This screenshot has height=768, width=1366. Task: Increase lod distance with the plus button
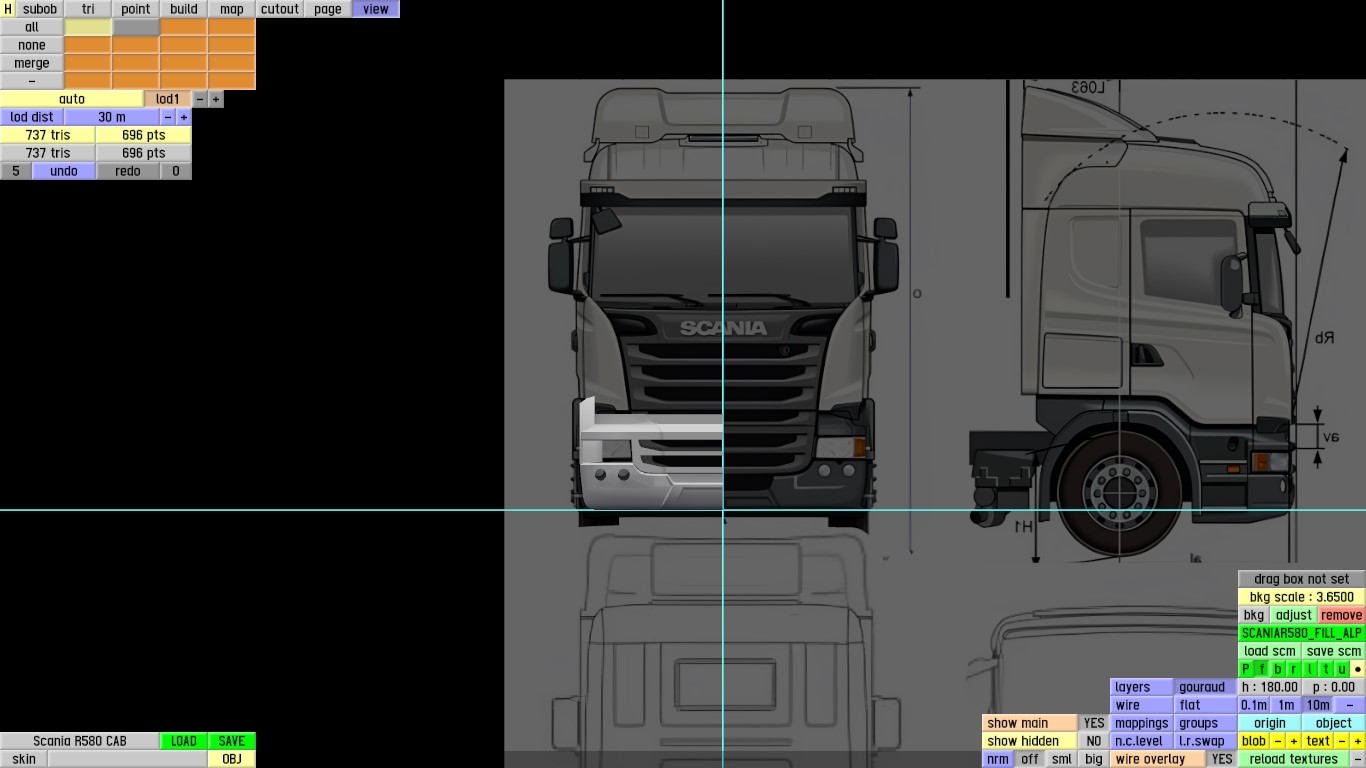184,117
